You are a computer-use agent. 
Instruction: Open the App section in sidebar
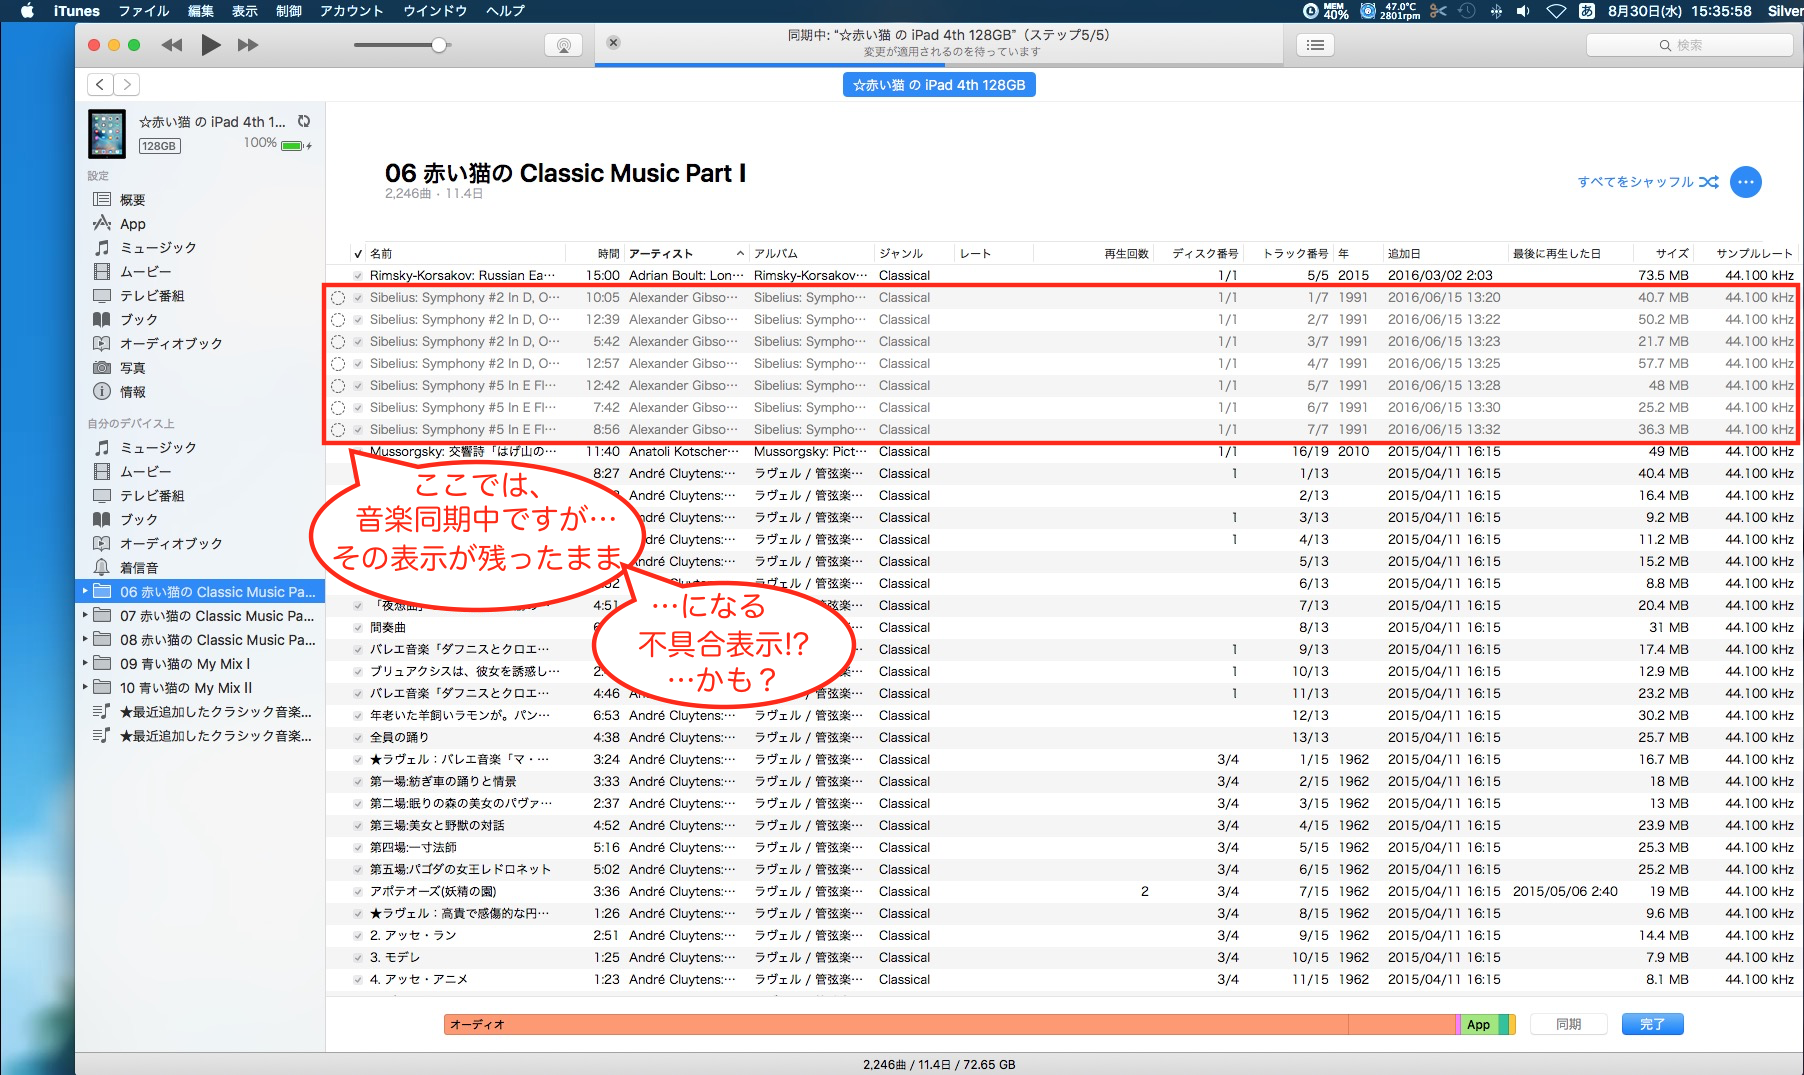(133, 224)
